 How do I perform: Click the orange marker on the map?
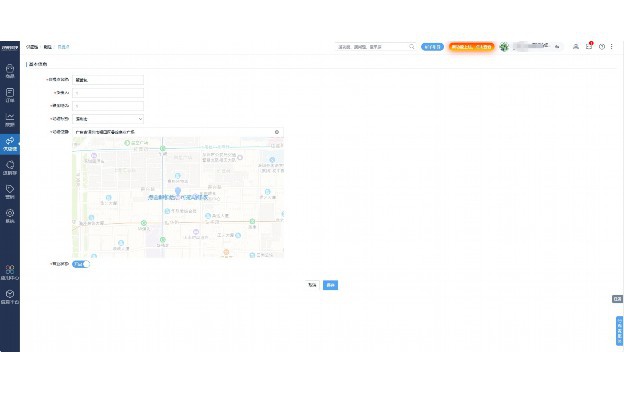pos(226,252)
